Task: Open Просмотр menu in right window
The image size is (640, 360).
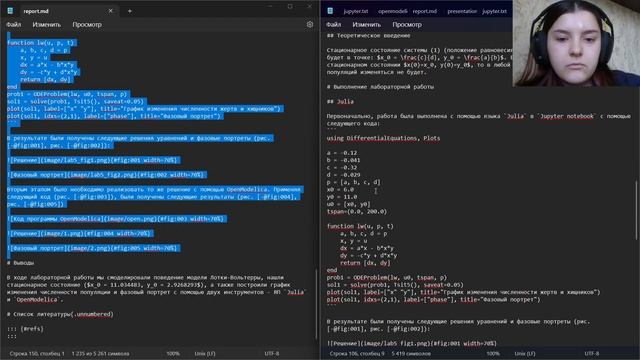Action: (407, 24)
